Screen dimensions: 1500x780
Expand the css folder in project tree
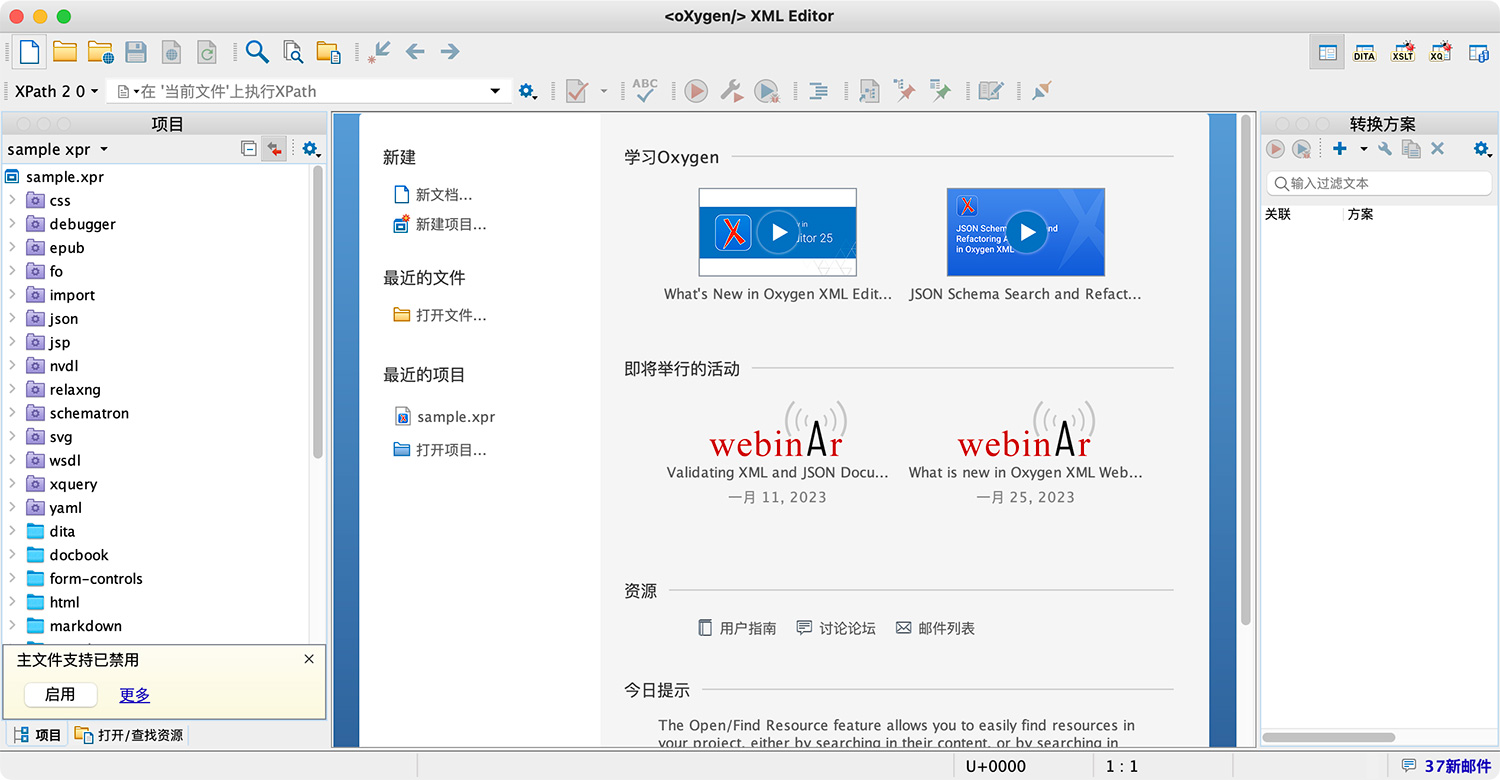[x=12, y=200]
